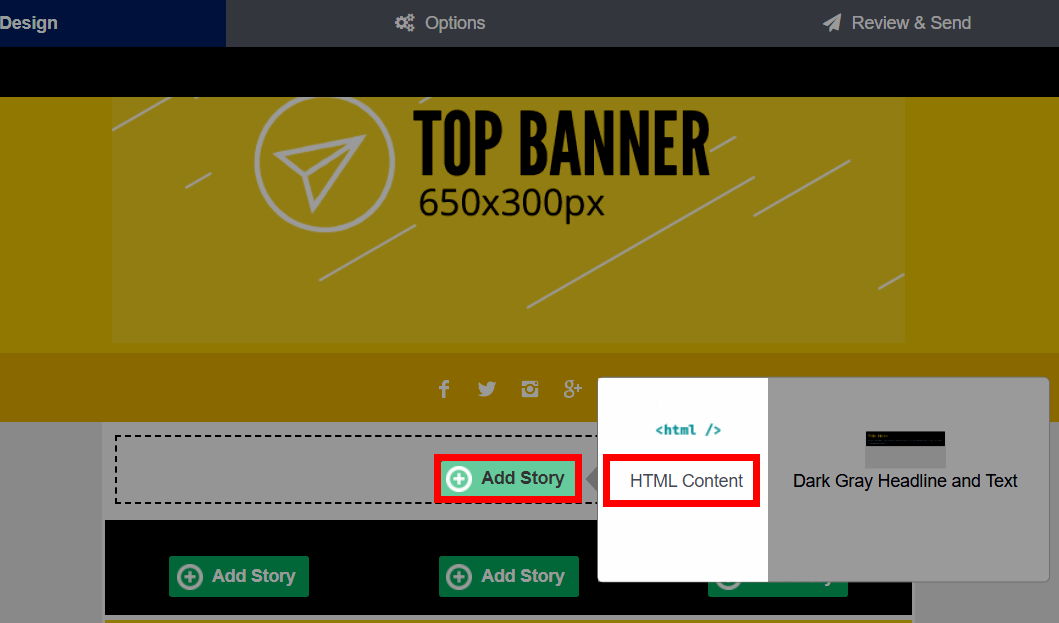Click the Google+ icon
The width and height of the screenshot is (1059, 623).
click(x=572, y=388)
